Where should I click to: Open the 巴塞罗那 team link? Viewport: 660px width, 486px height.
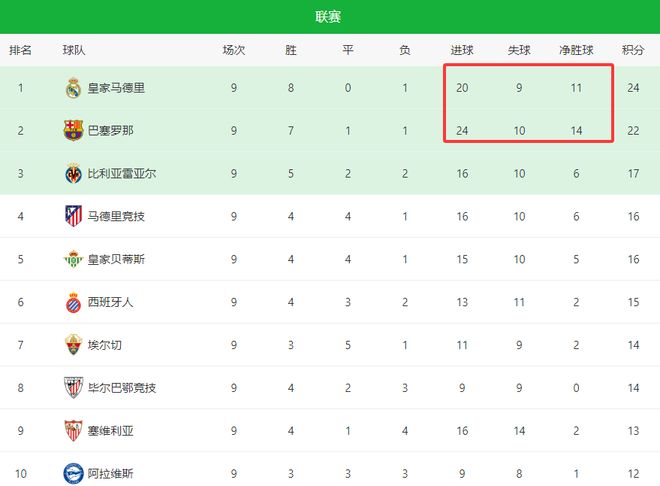109,130
